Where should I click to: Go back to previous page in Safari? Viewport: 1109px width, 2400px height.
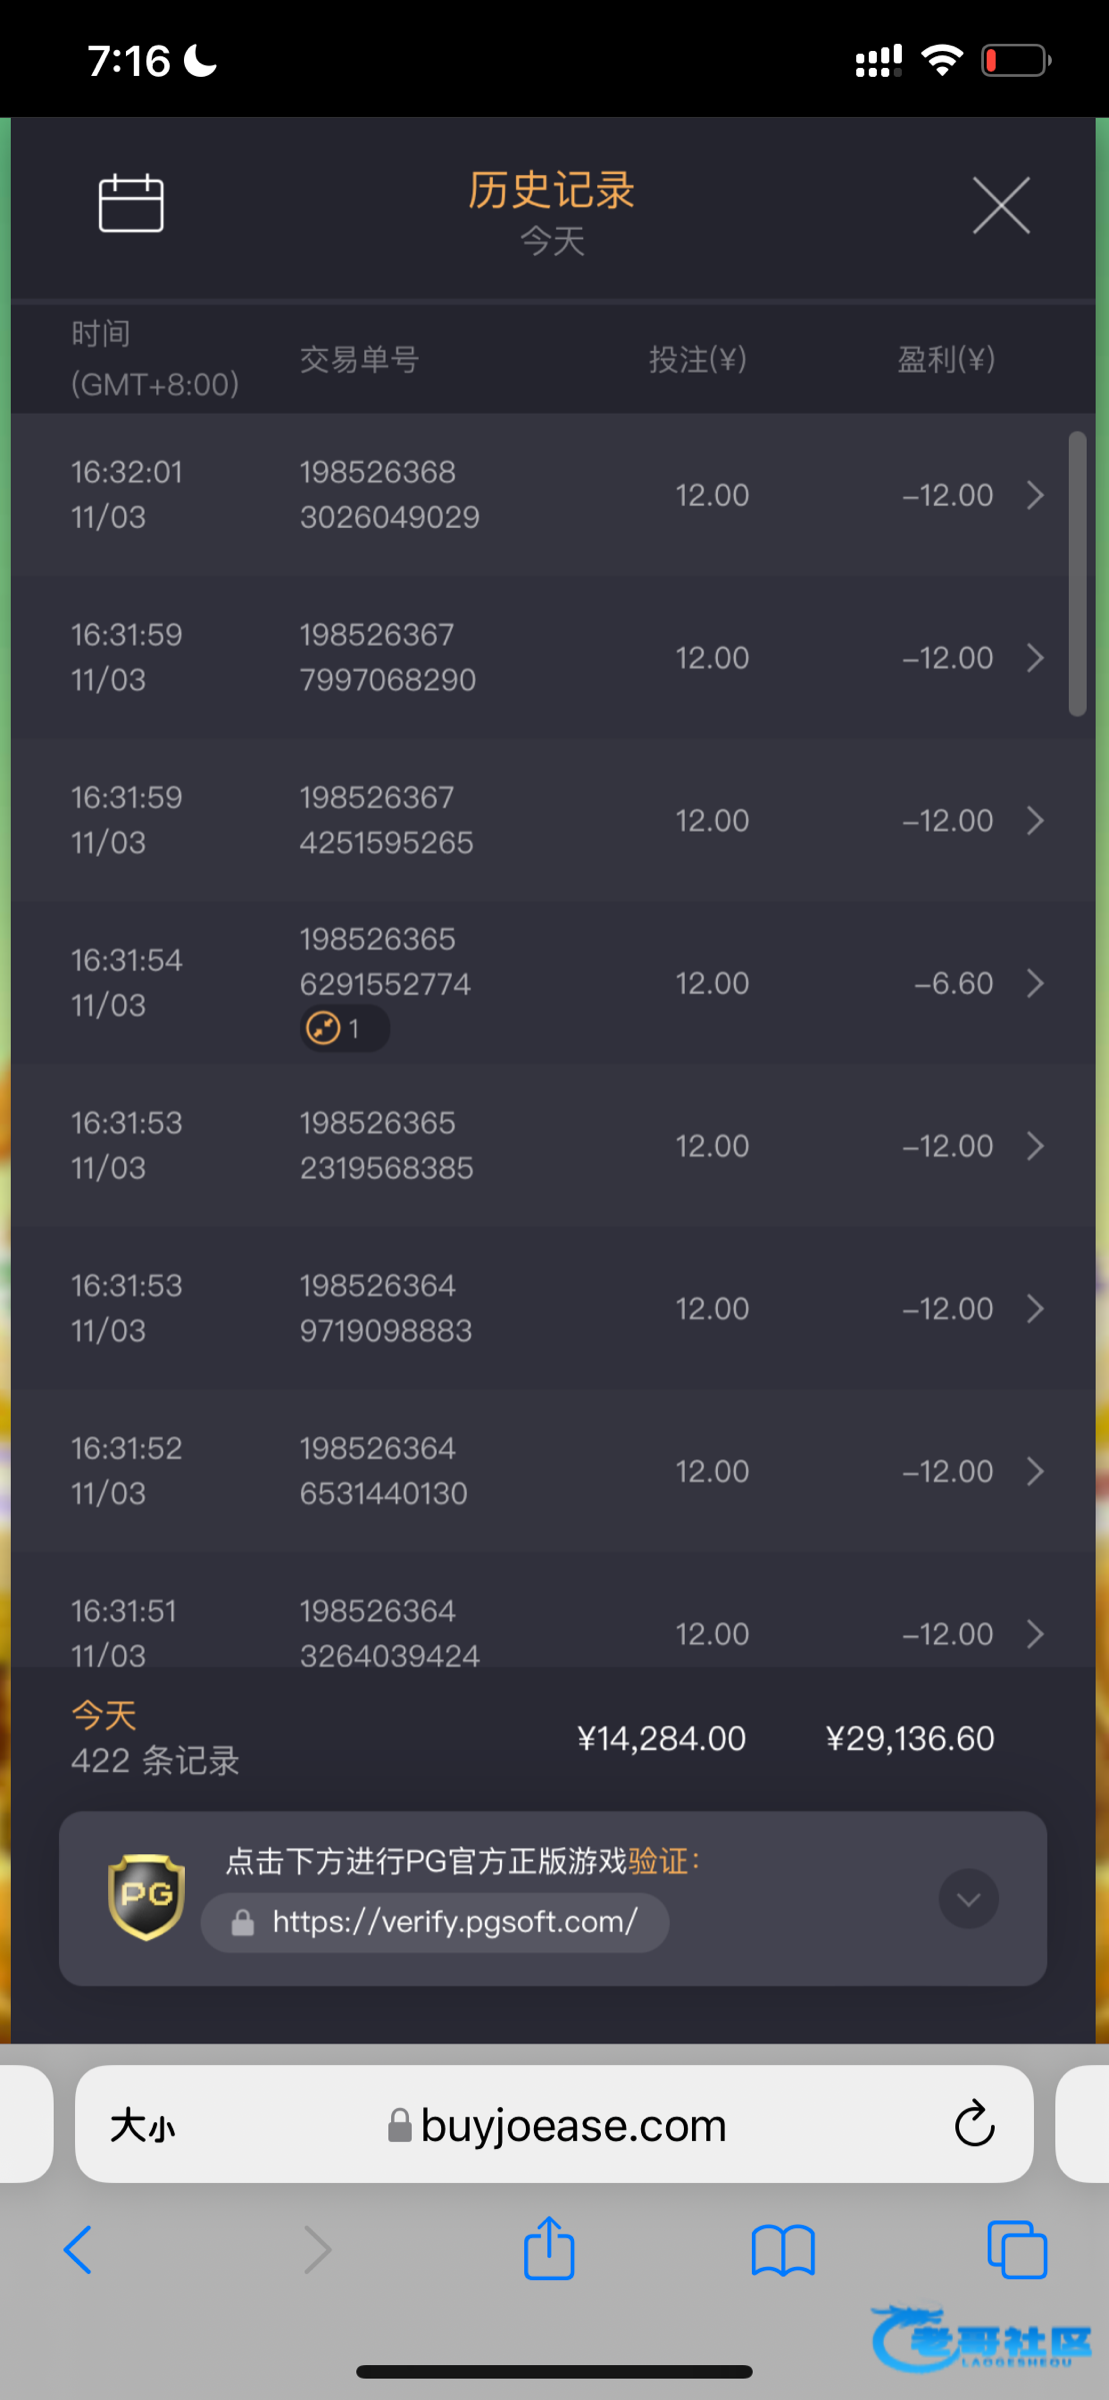(x=78, y=2250)
